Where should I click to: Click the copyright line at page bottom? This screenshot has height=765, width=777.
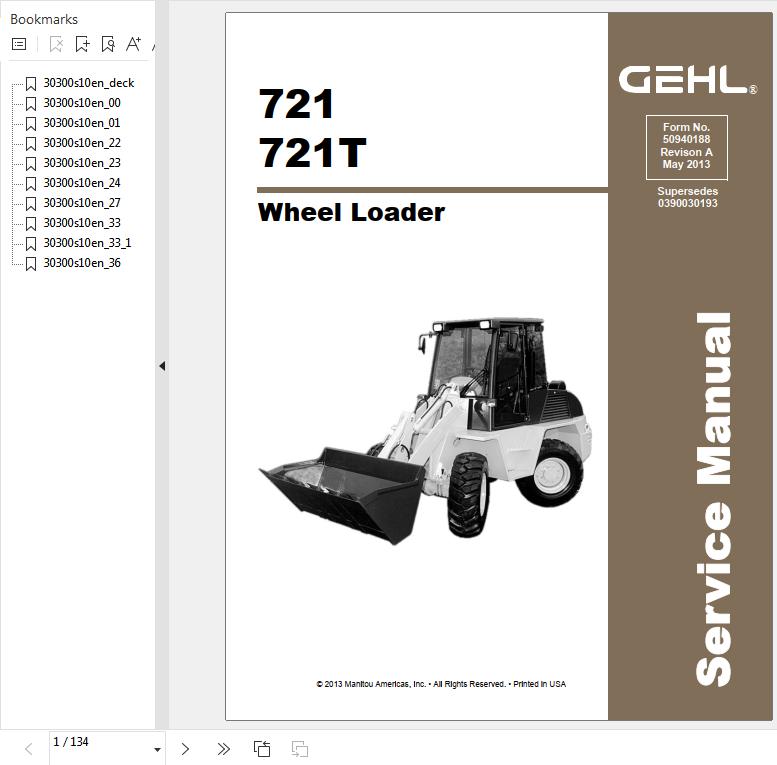click(x=441, y=684)
